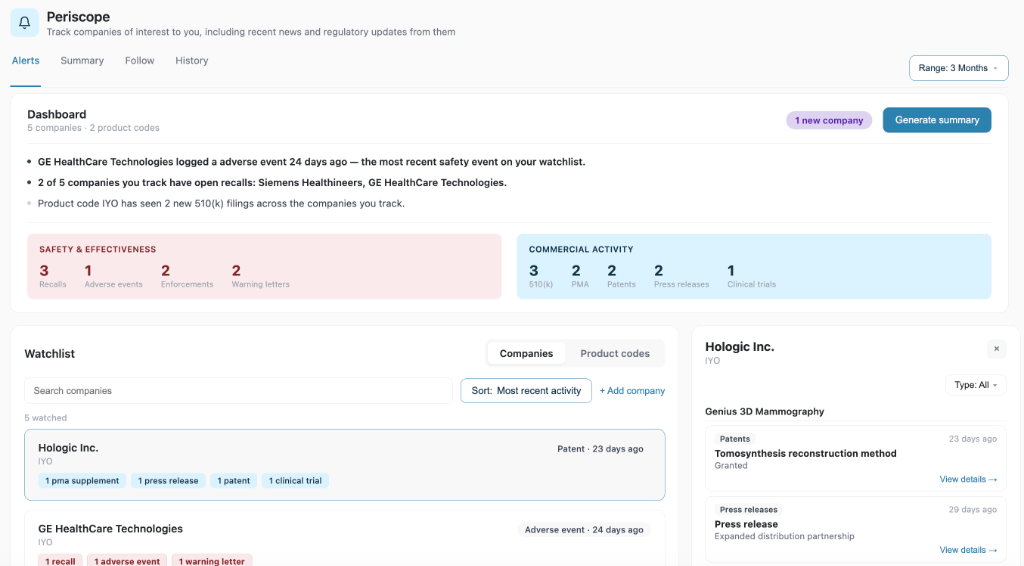Image resolution: width=1024 pixels, height=566 pixels.
Task: Click the + Add company link
Action: click(632, 390)
